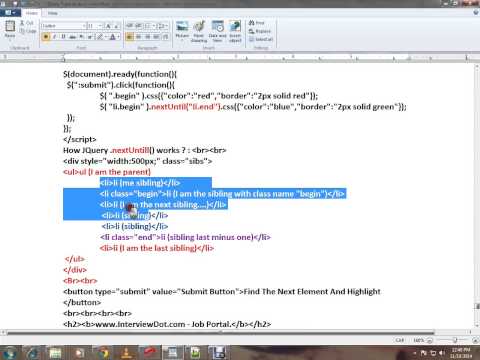The height and width of the screenshot is (360, 480).
Task: Toggle underline formatting
Action: (x=63, y=37)
